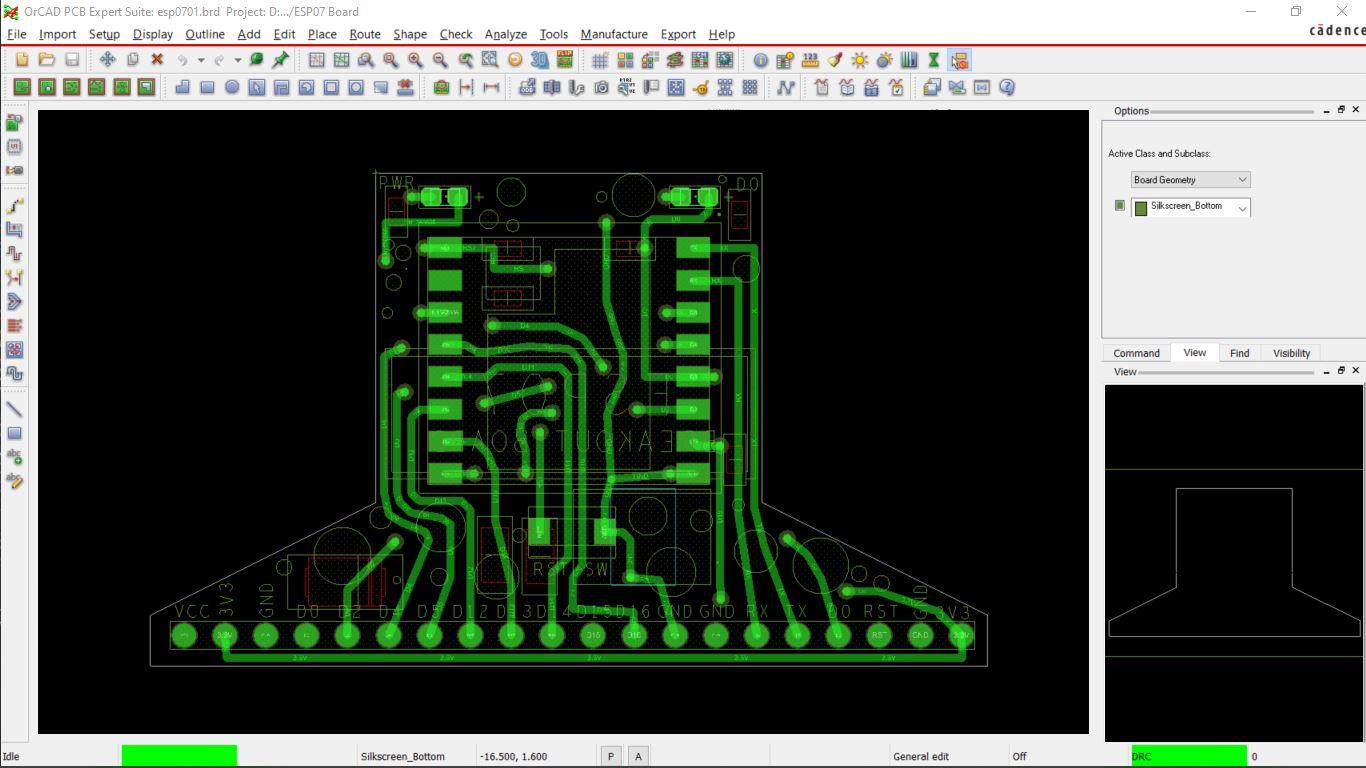
Task: Click the board thumbnail in View panel
Action: (1234, 563)
